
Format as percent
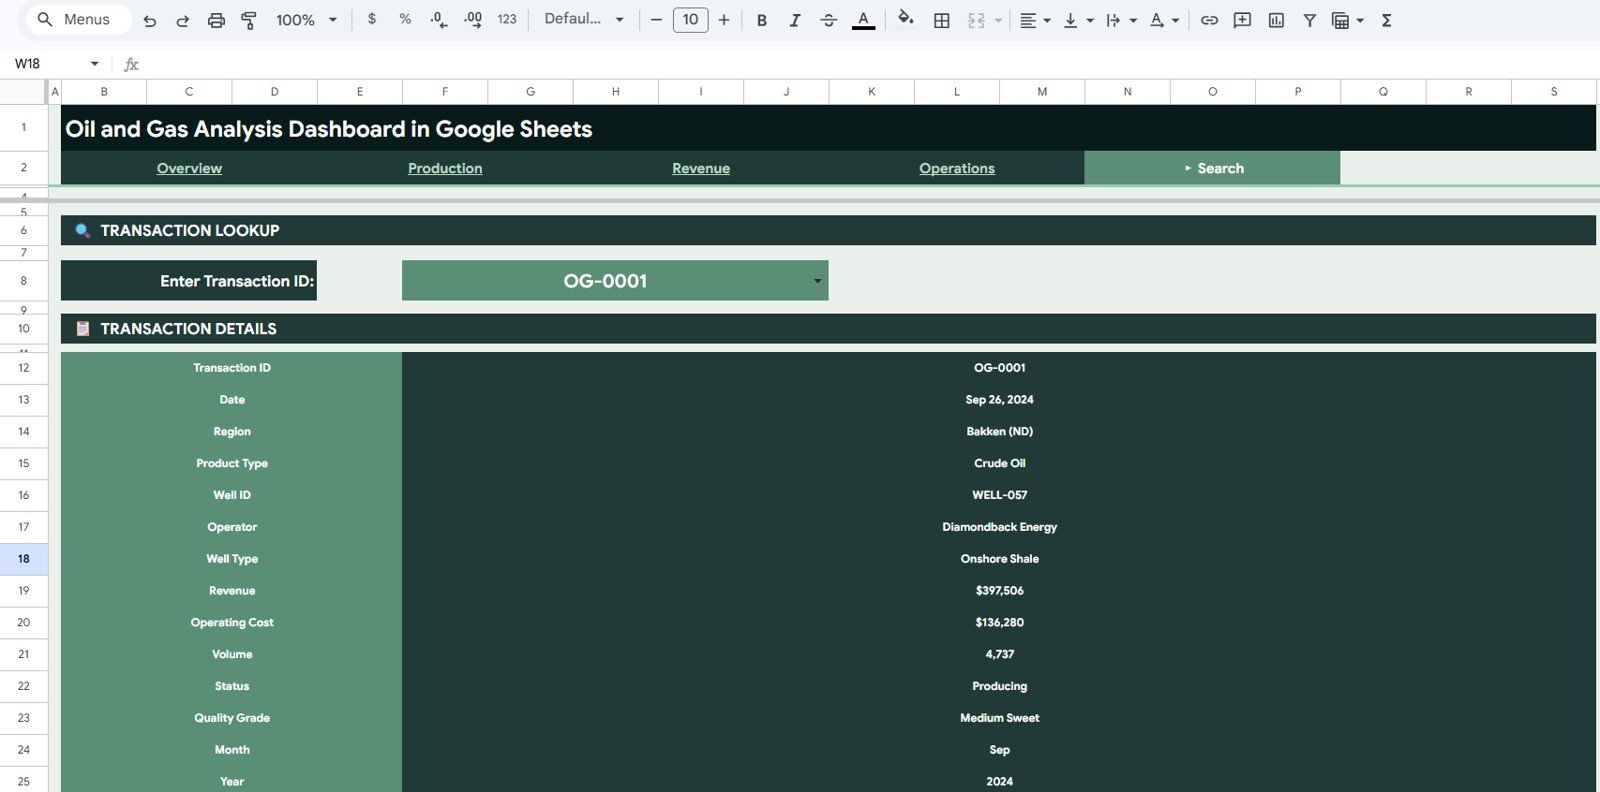(x=405, y=19)
